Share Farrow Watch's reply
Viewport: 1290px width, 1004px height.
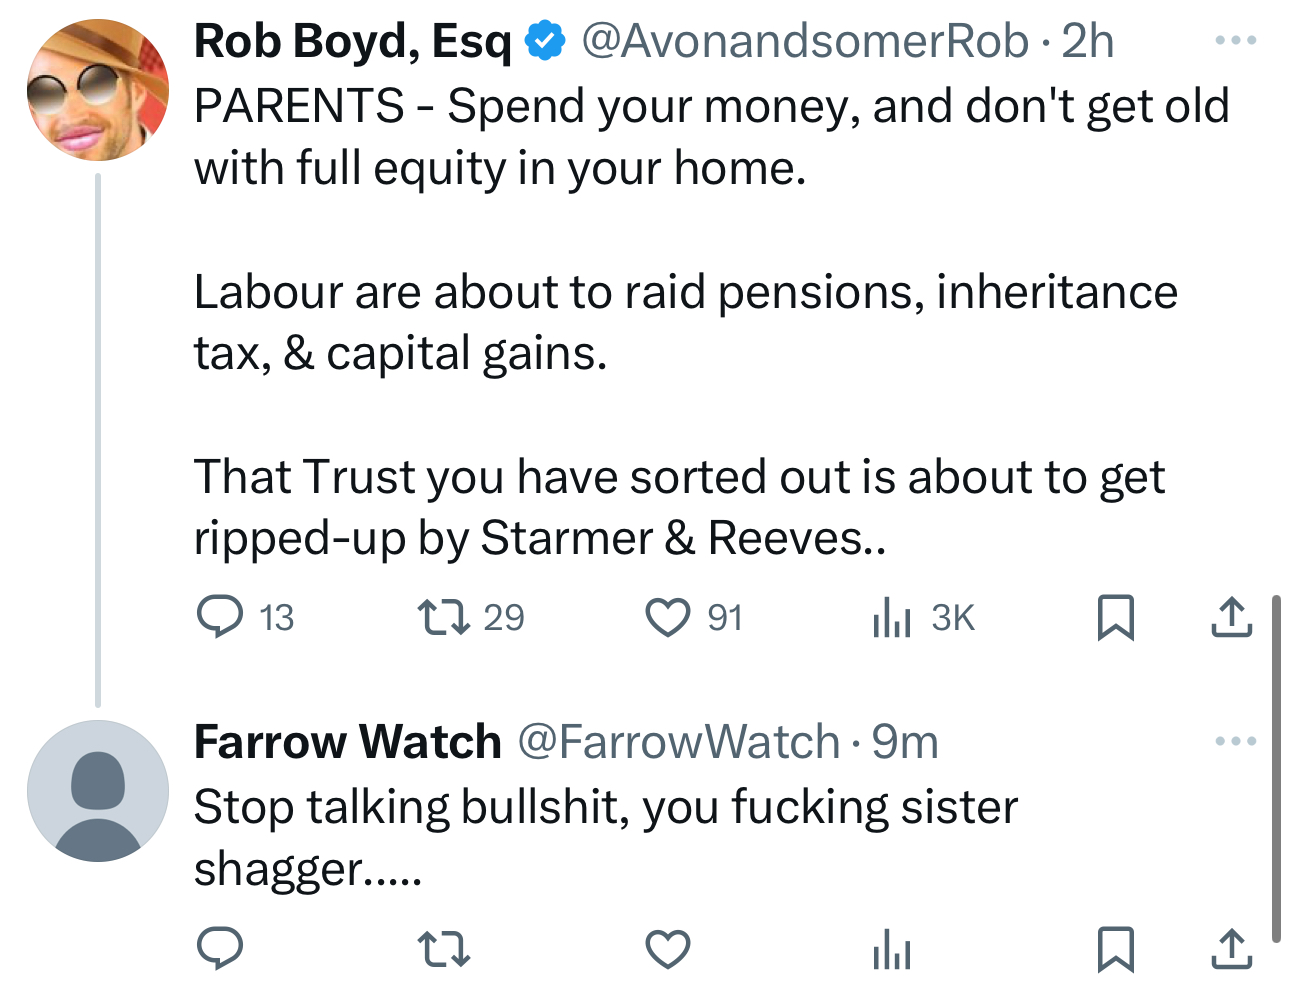pyautogui.click(x=1231, y=948)
